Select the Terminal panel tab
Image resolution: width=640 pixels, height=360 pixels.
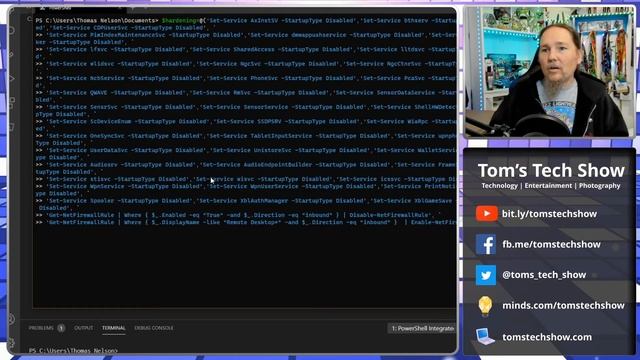coord(113,328)
